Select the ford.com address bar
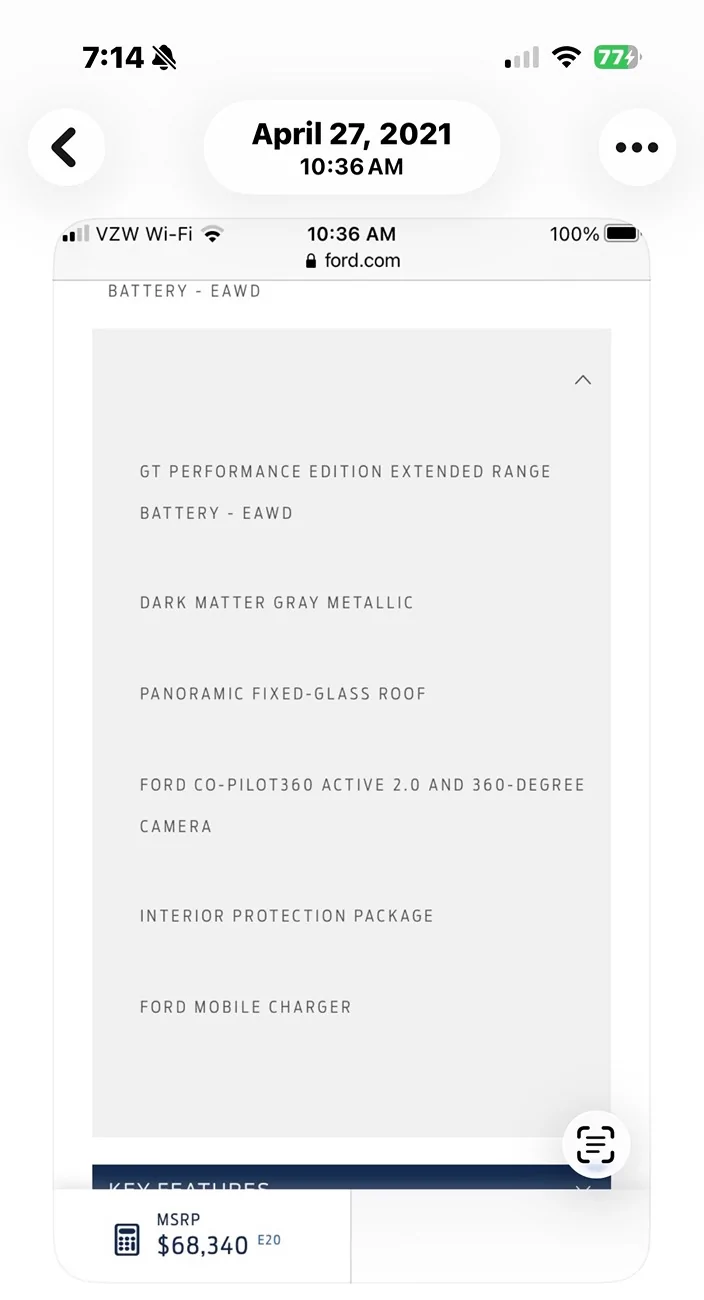Viewport: 704px width, 1300px height. coord(352,261)
